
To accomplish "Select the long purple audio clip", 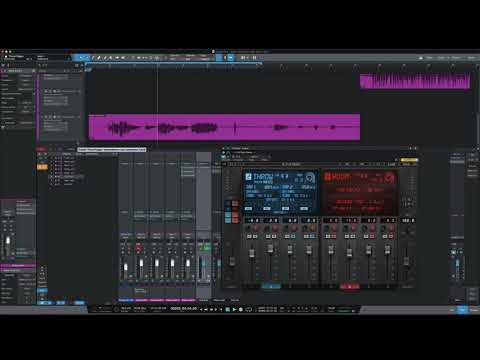I will [224, 127].
